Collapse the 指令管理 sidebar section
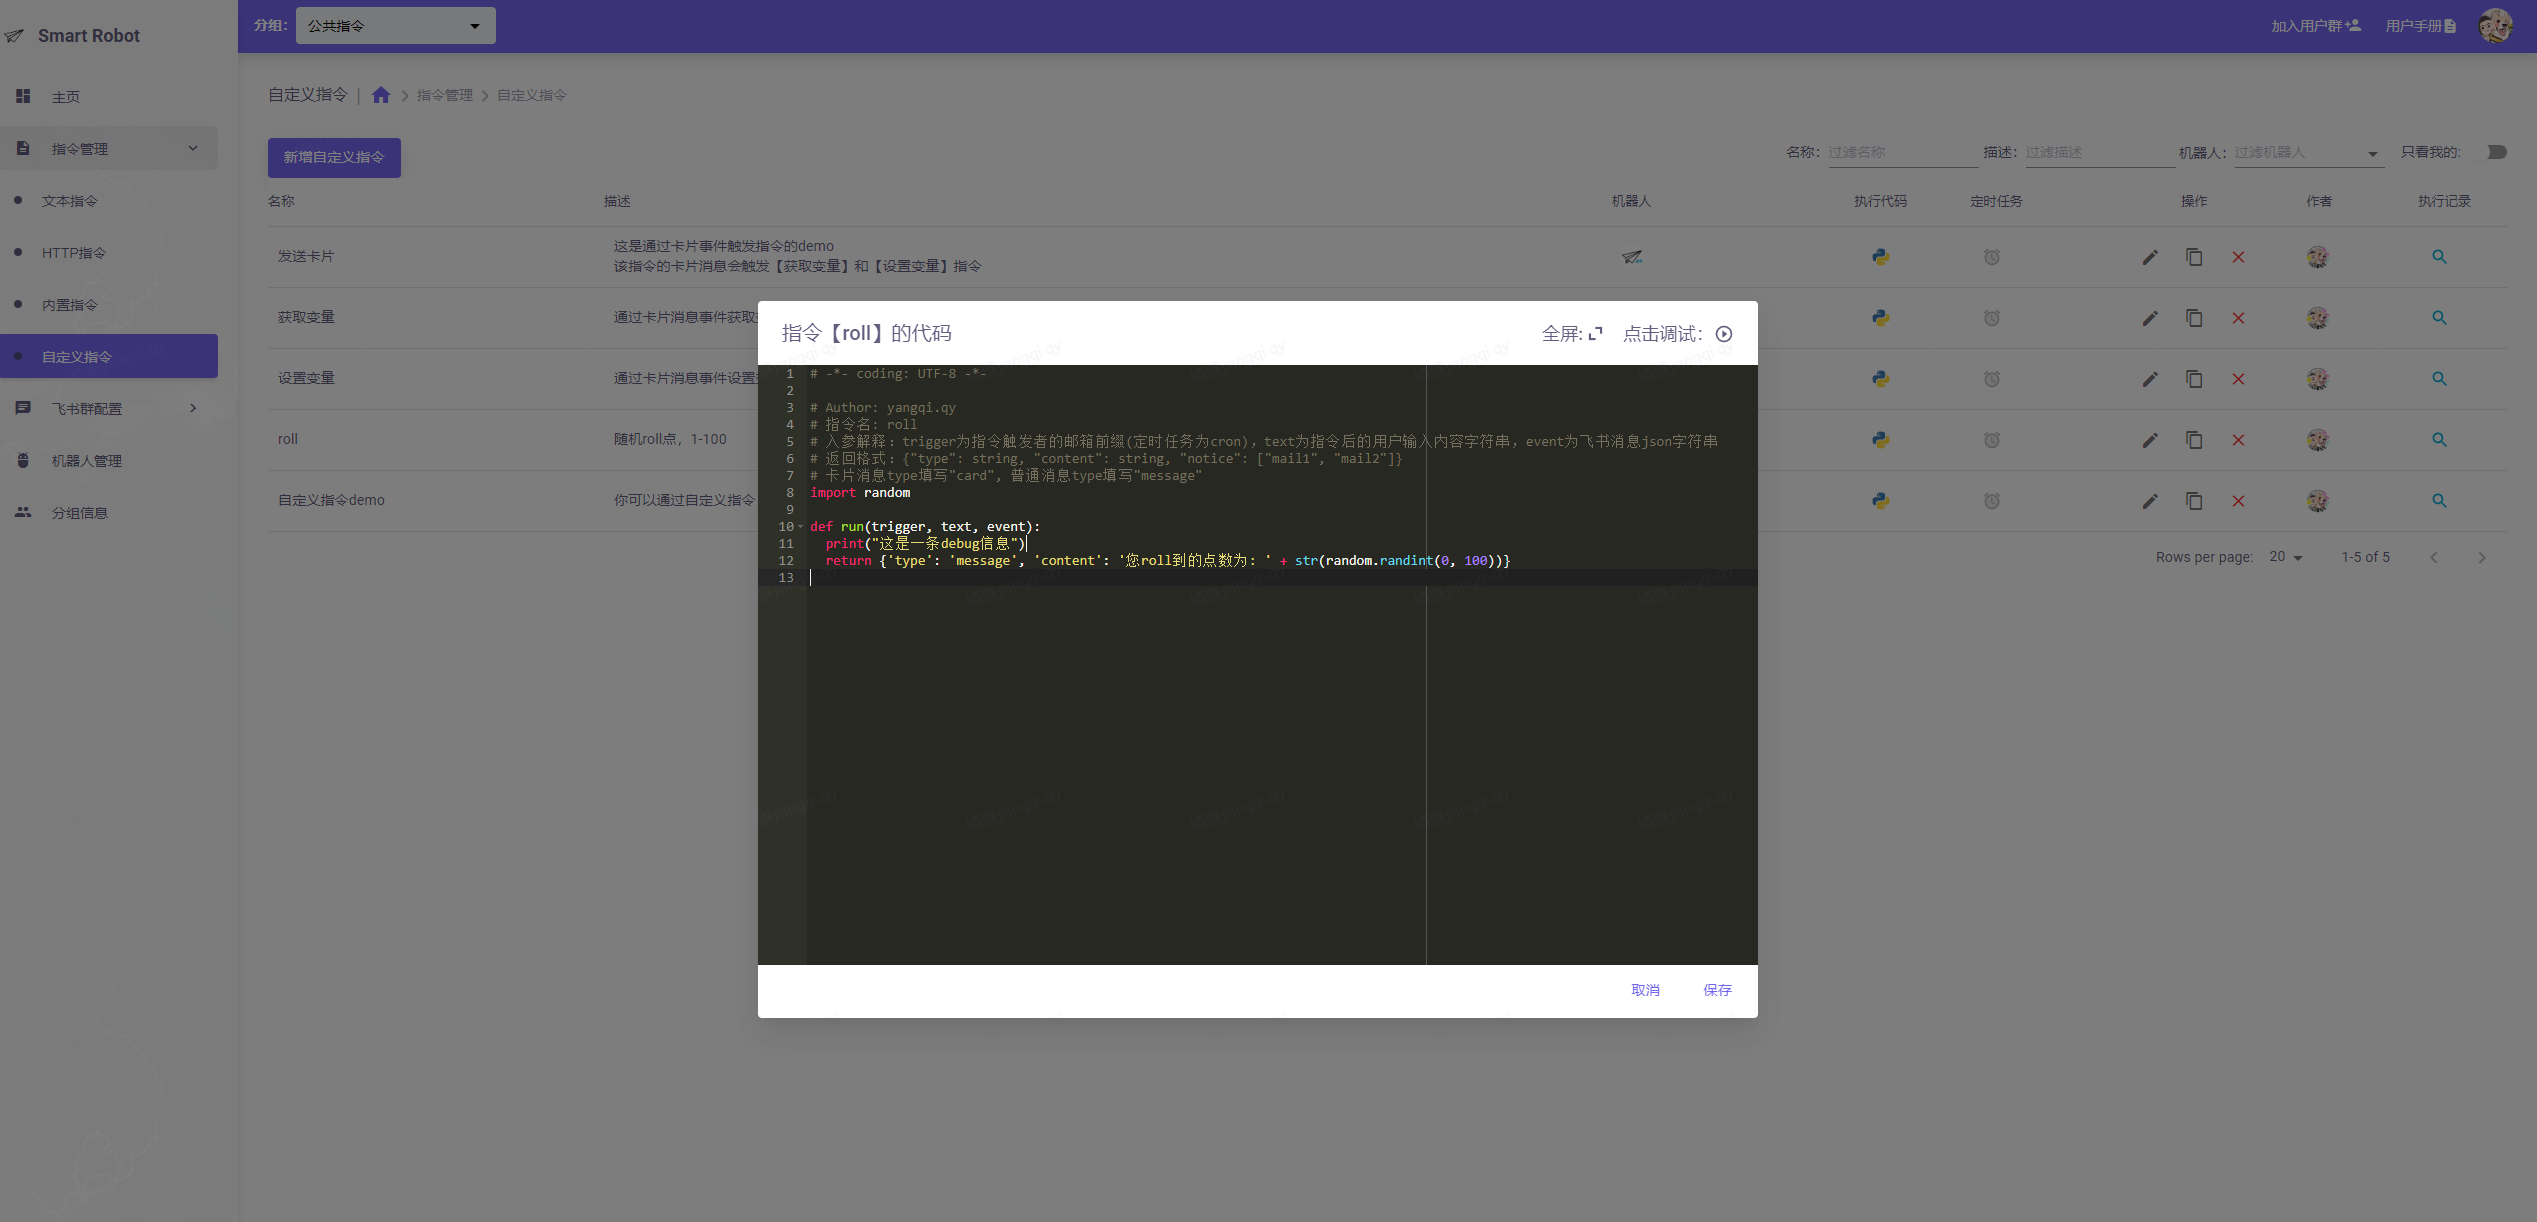This screenshot has height=1222, width=2537. tap(193, 149)
